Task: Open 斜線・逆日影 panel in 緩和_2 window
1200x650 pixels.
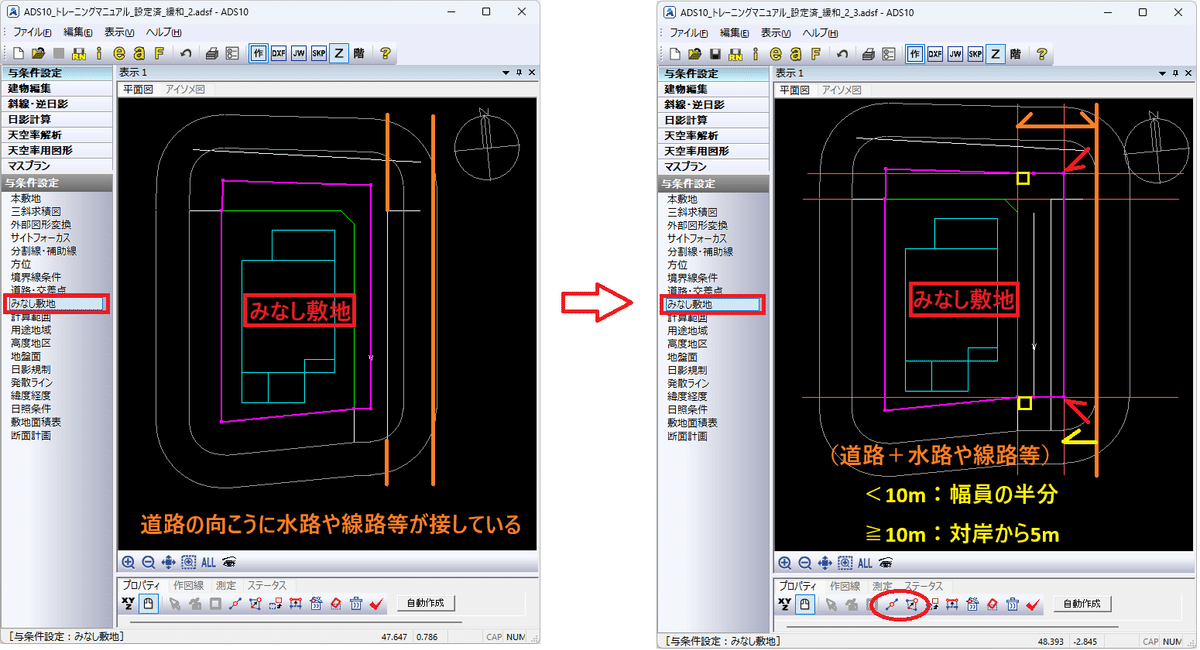Action: (x=57, y=104)
